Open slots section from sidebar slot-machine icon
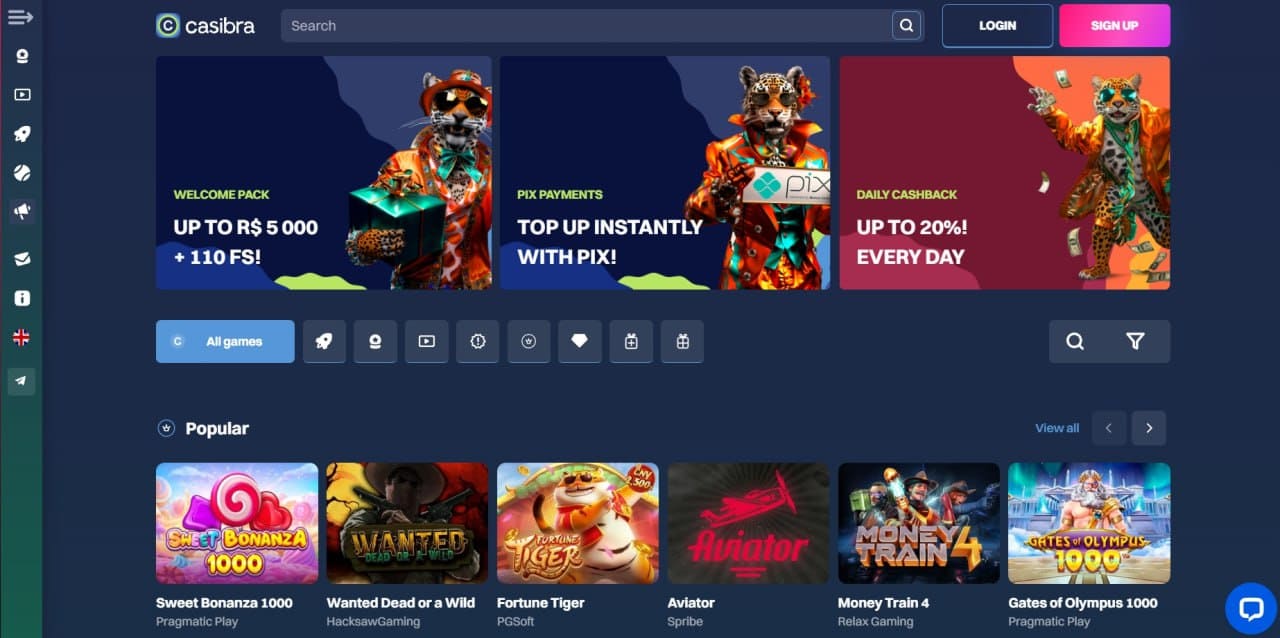1280x638 pixels. click(x=21, y=56)
